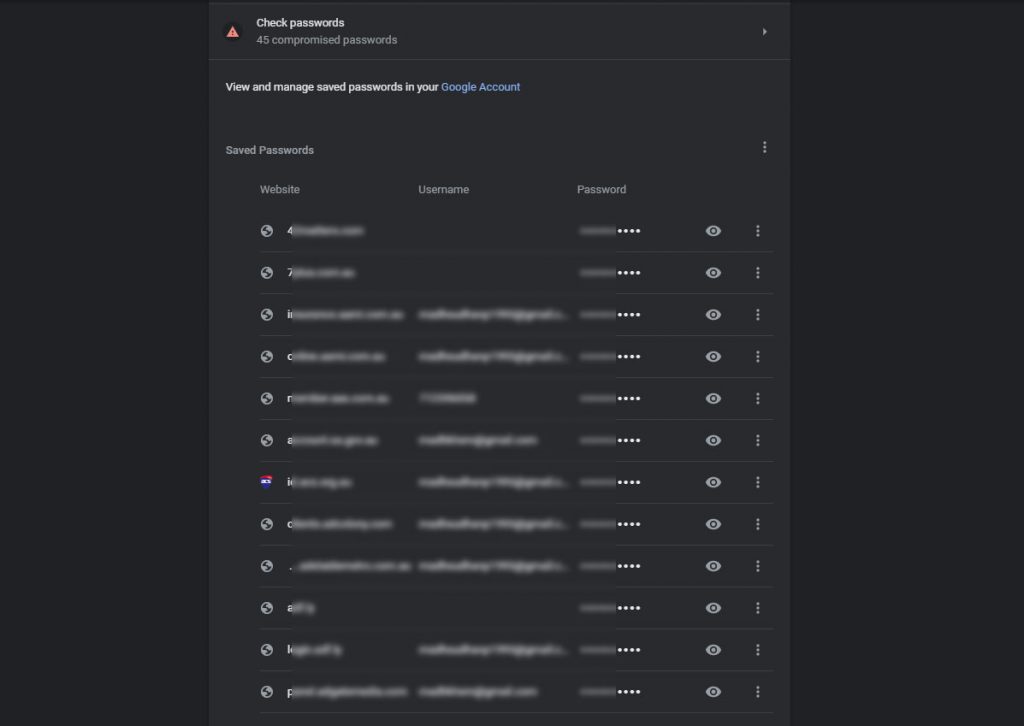Click the globe favicon of the site starting with 4
The width and height of the screenshot is (1024, 726).
pos(266,230)
